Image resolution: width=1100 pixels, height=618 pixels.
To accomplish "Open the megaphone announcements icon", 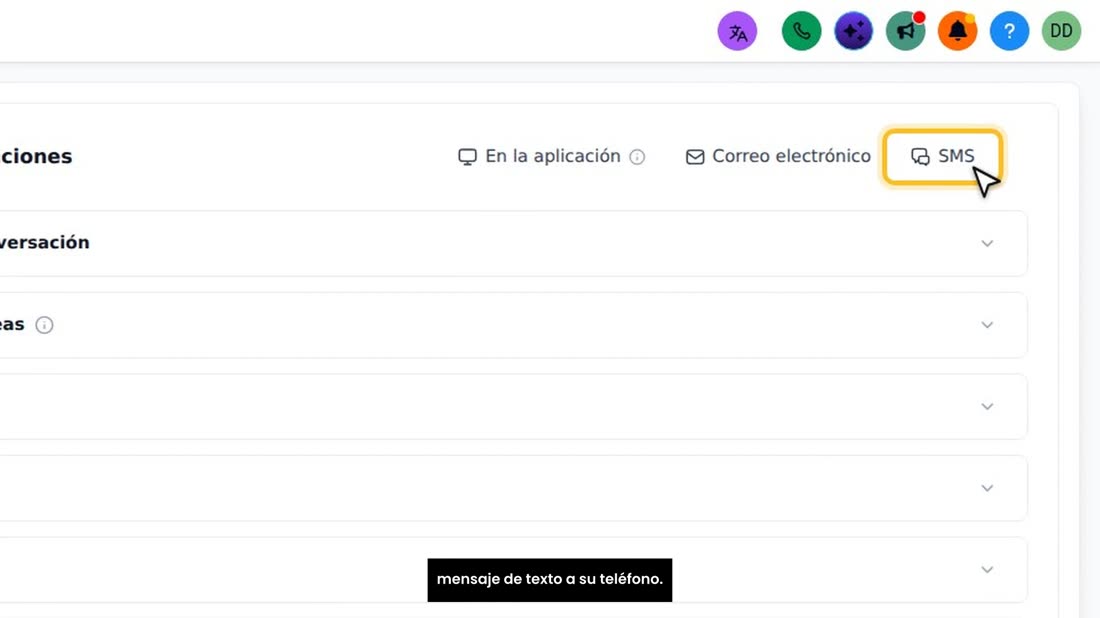I will 905,31.
